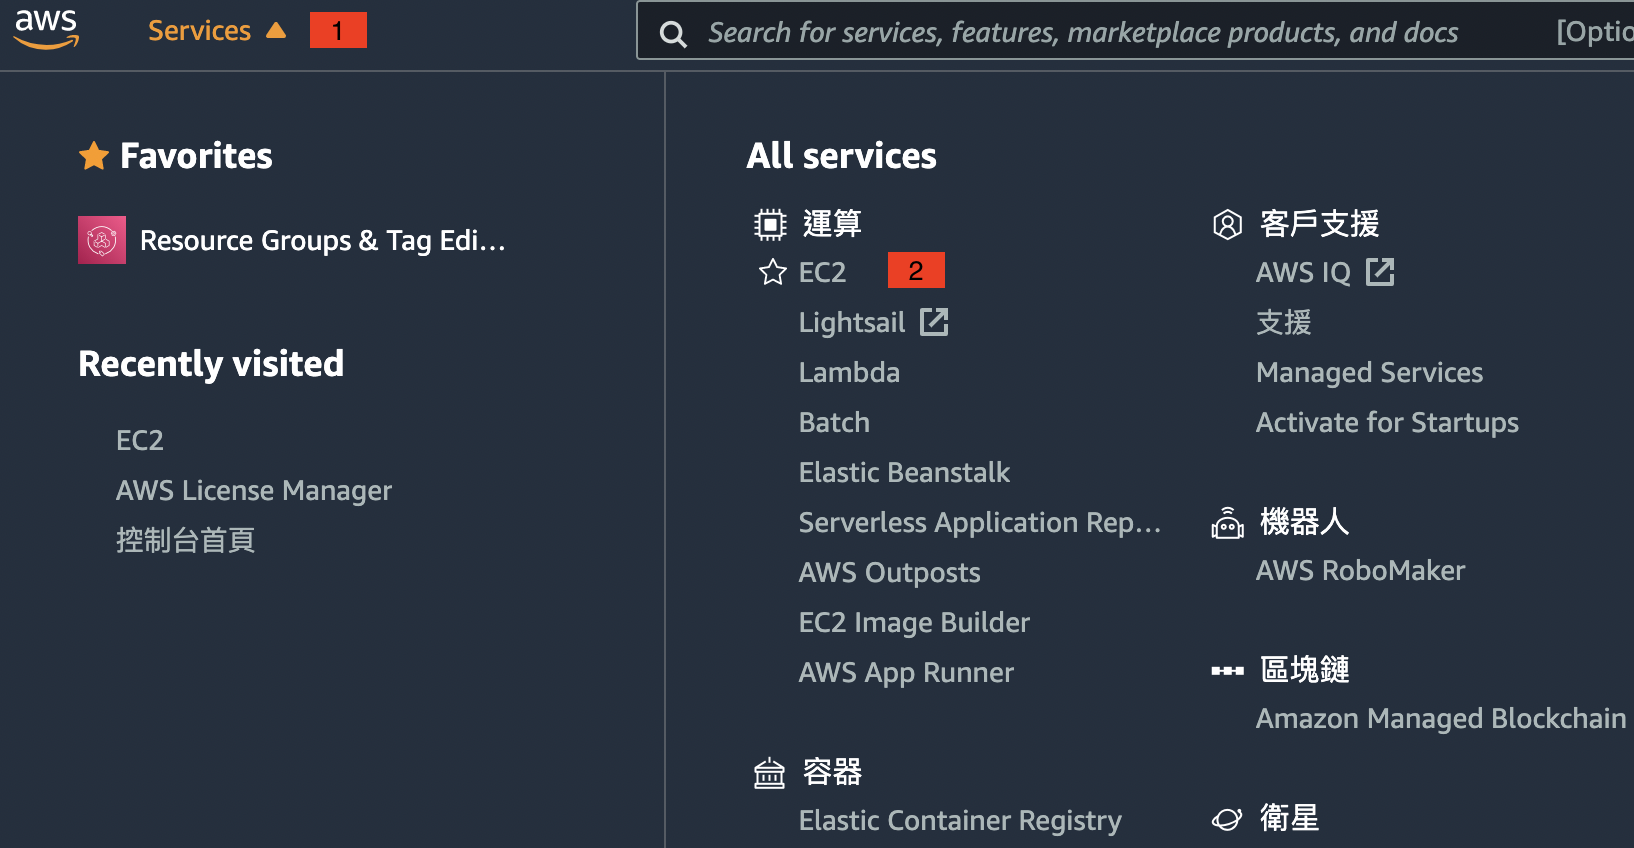Click the 容器 containers category icon

[x=769, y=773]
